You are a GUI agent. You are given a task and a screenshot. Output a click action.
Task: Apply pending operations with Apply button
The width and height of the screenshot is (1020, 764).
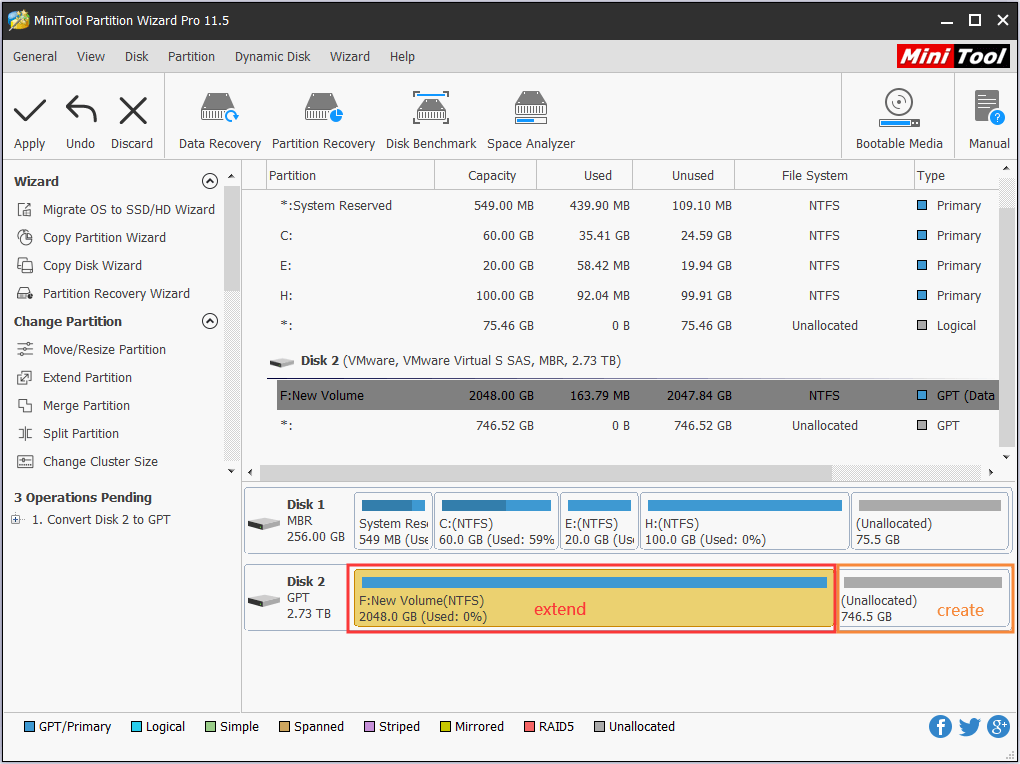29,122
